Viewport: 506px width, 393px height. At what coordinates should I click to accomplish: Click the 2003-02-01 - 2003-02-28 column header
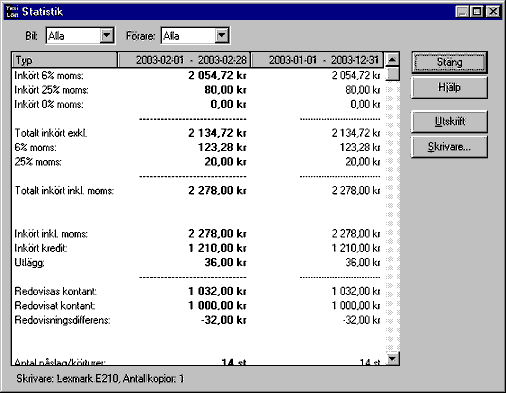tap(184, 60)
